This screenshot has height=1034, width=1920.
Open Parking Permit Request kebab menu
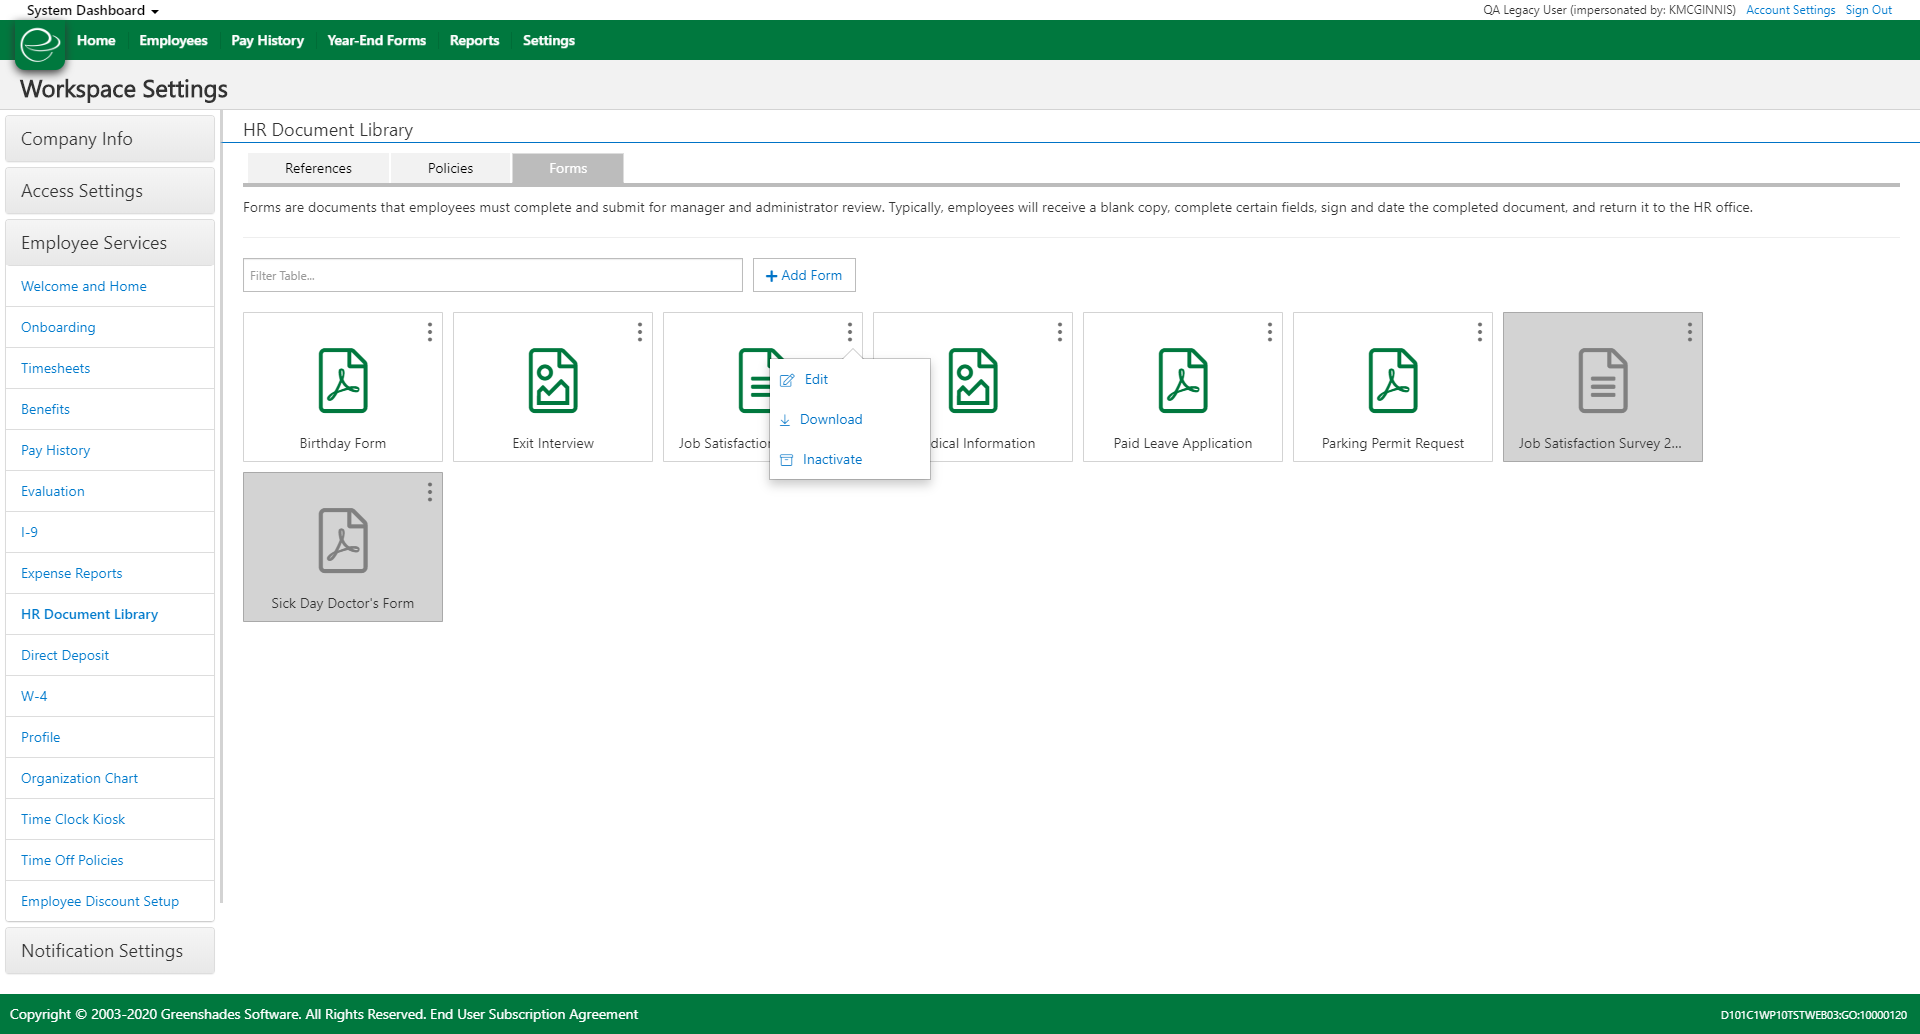1480,332
